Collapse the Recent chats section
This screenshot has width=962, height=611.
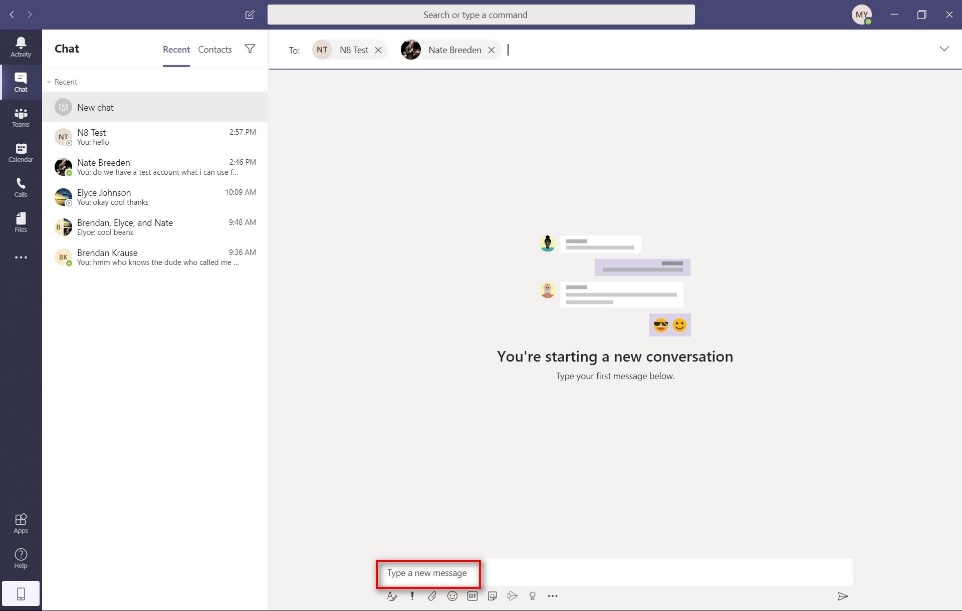[x=48, y=82]
